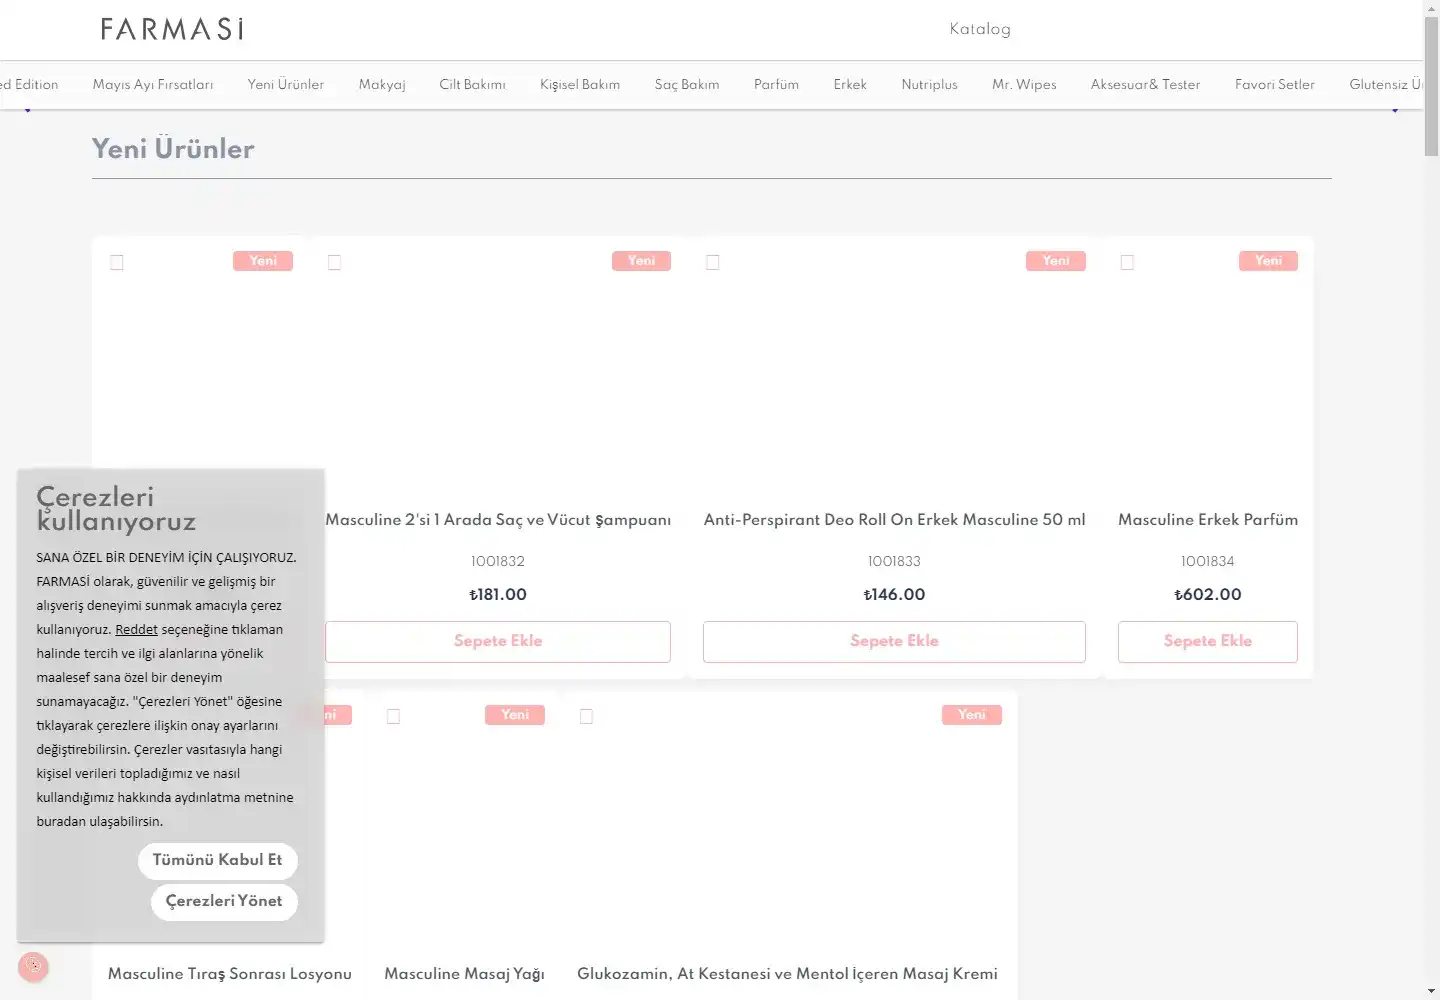Open Favori Setler category
The width and height of the screenshot is (1440, 1000).
(x=1275, y=84)
